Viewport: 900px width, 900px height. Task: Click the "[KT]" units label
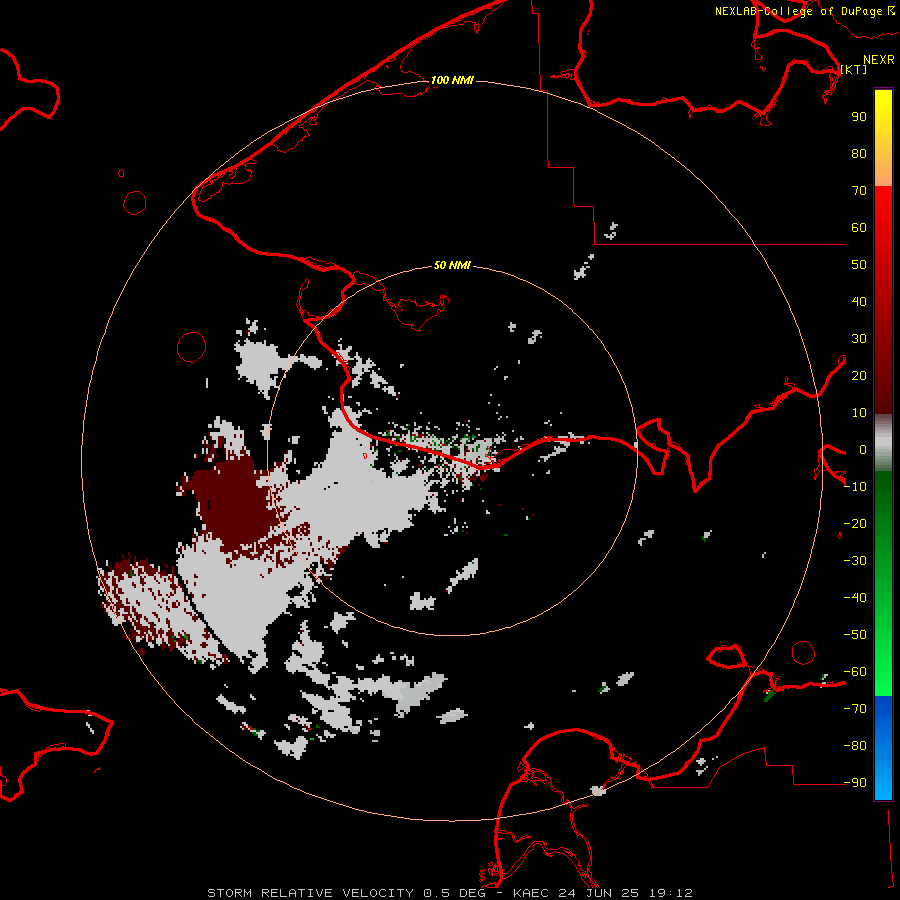854,69
